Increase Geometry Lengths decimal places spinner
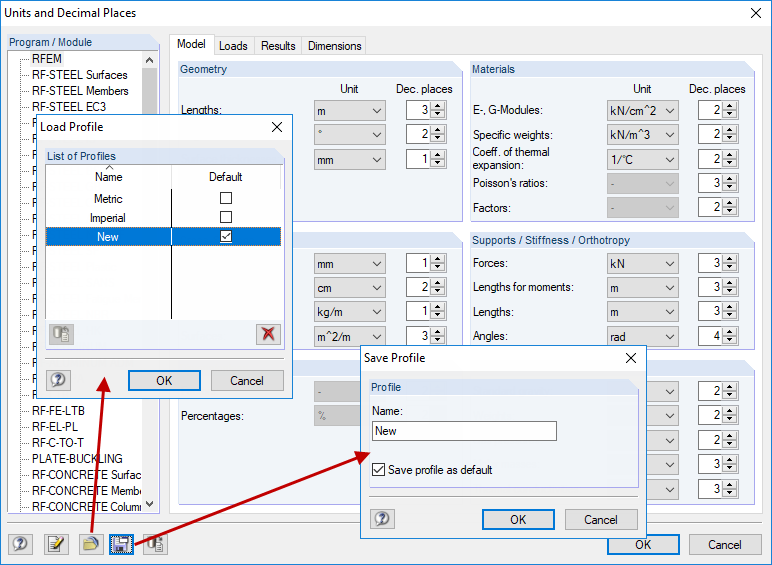 pos(438,106)
